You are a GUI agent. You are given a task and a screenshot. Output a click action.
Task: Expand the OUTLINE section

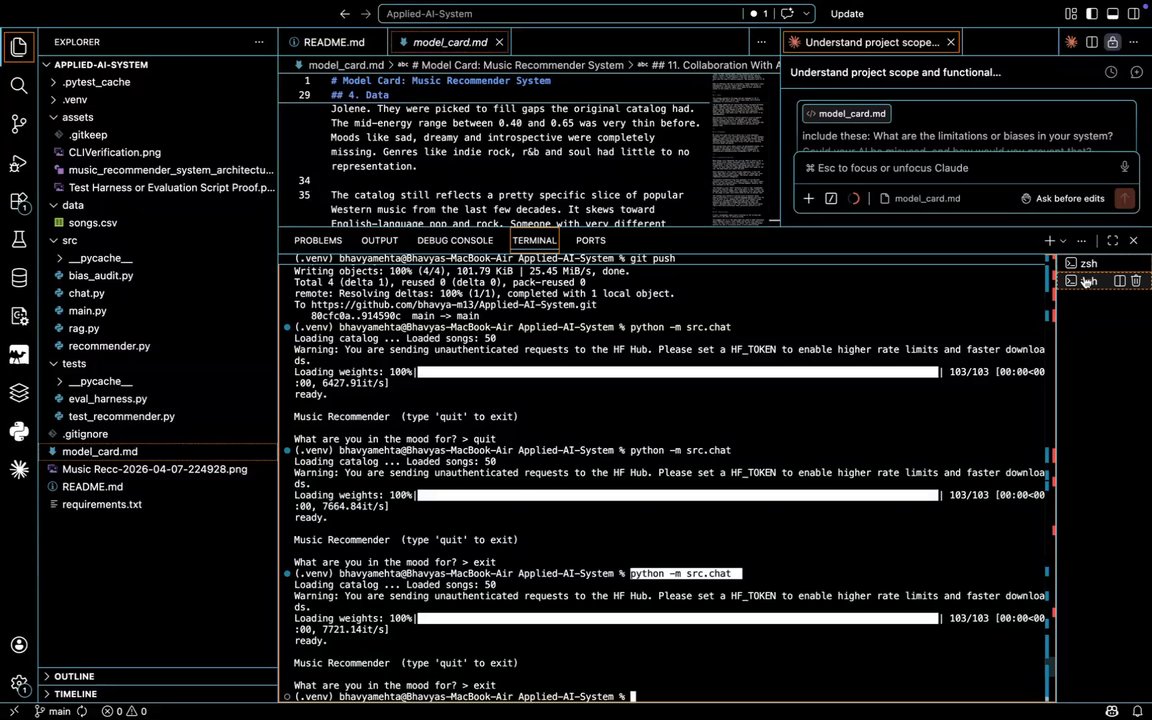click(x=73, y=676)
